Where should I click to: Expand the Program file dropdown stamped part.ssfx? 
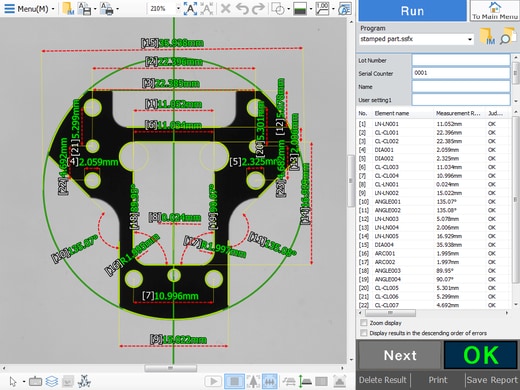pyautogui.click(x=470, y=39)
